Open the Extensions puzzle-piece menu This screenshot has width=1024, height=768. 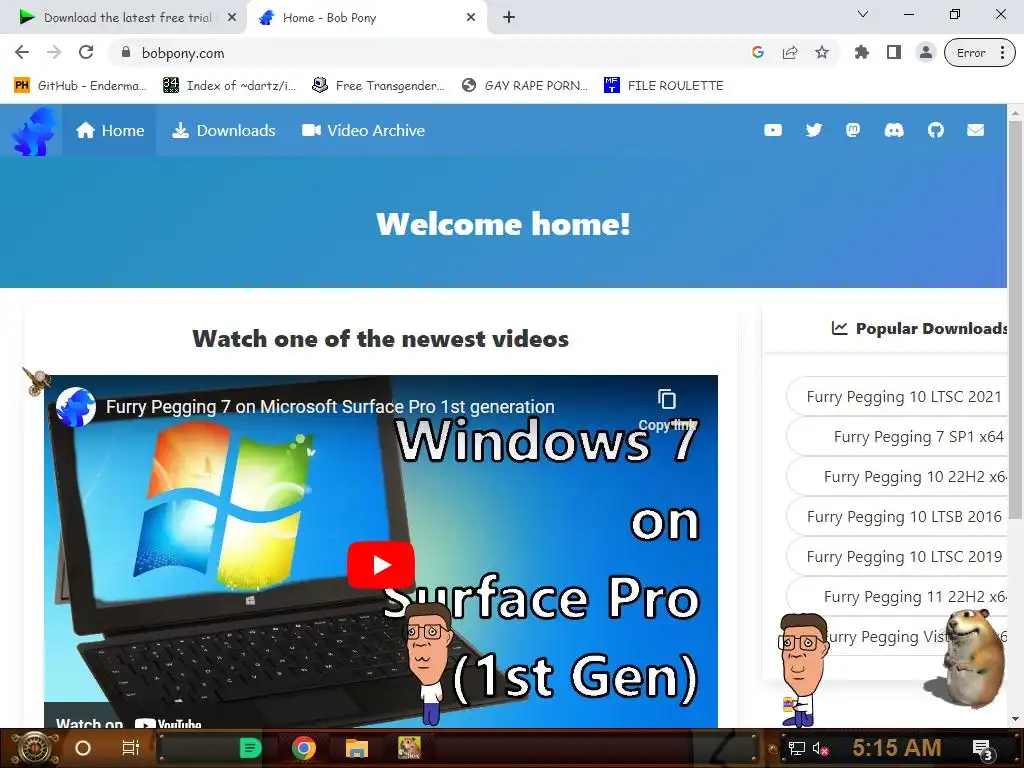pos(861,52)
